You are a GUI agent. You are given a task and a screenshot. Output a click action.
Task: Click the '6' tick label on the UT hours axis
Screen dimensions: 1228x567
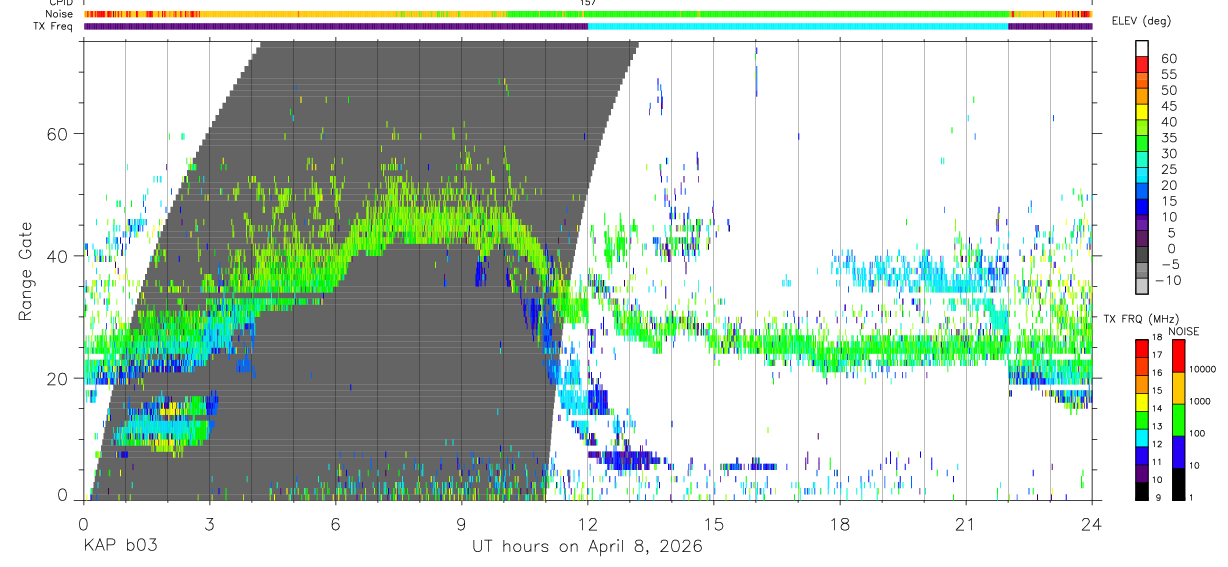(x=335, y=525)
